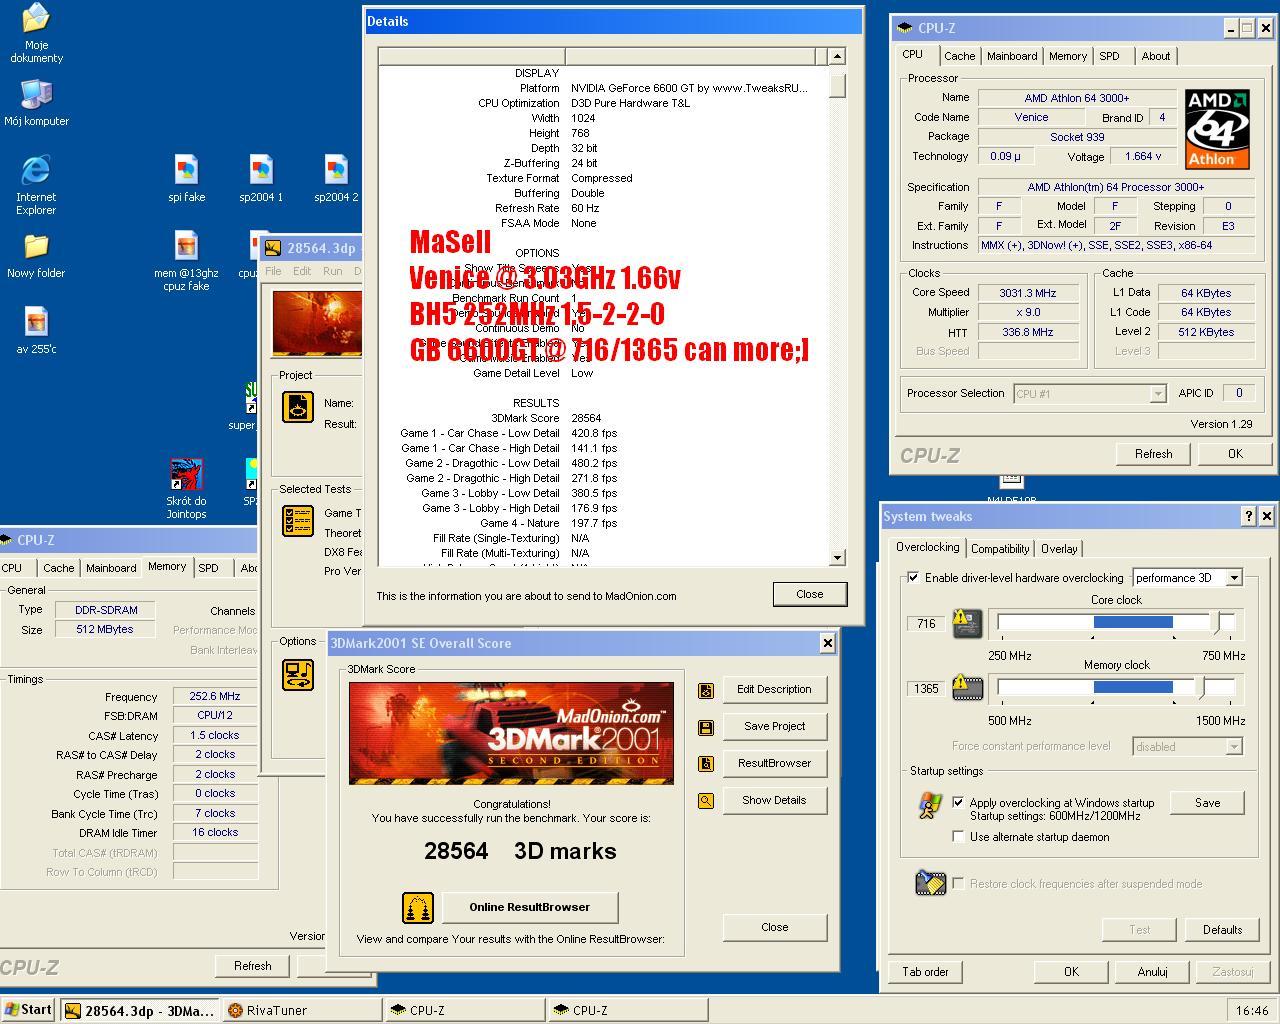Click Edit Description button
The image size is (1280, 1024).
[x=775, y=690]
